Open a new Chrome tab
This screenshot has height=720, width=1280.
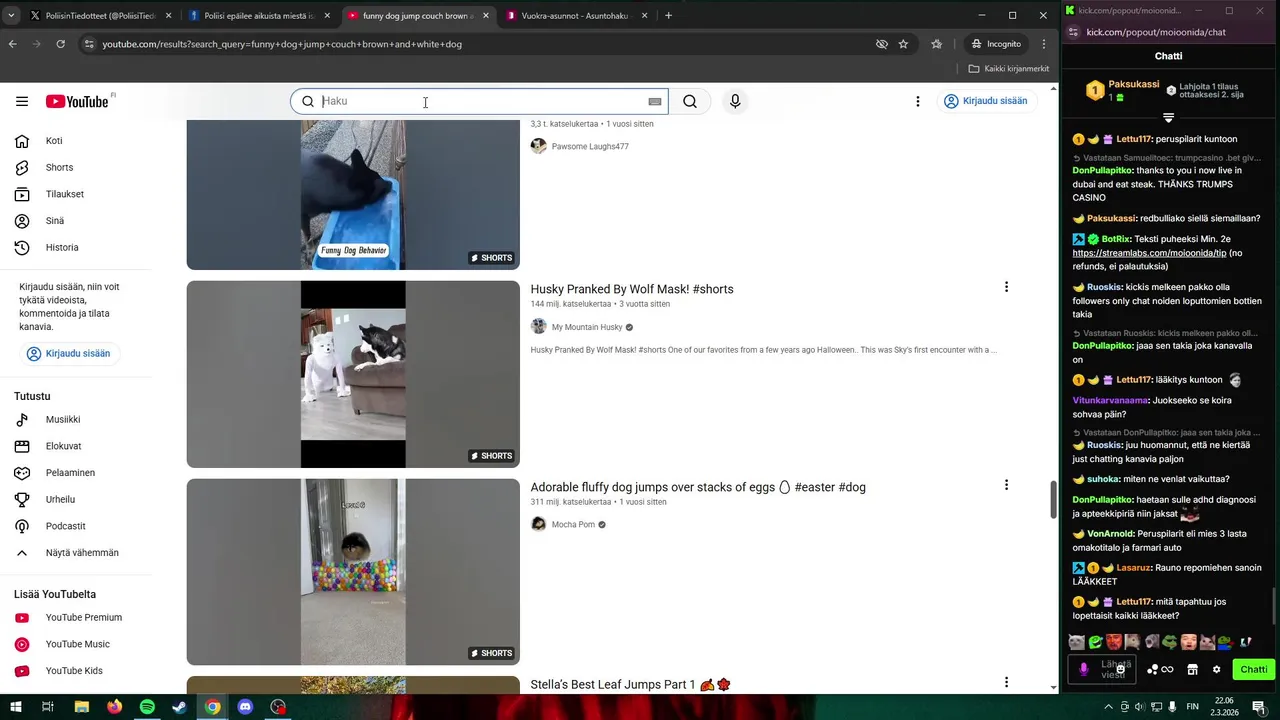click(x=669, y=16)
